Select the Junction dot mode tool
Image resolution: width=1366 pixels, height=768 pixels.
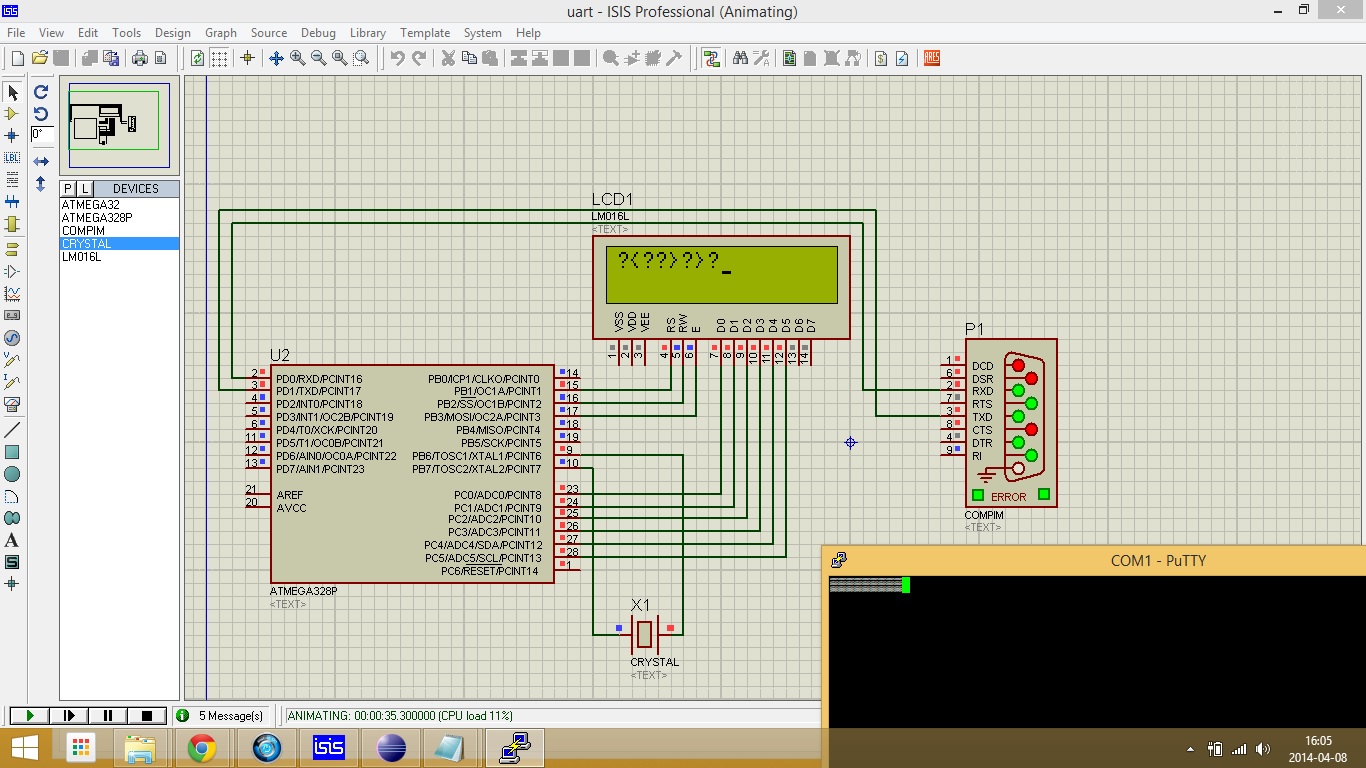coord(13,136)
